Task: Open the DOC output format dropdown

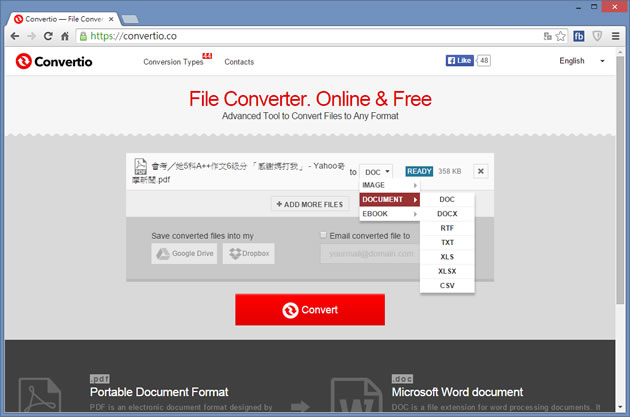Action: pyautogui.click(x=376, y=172)
